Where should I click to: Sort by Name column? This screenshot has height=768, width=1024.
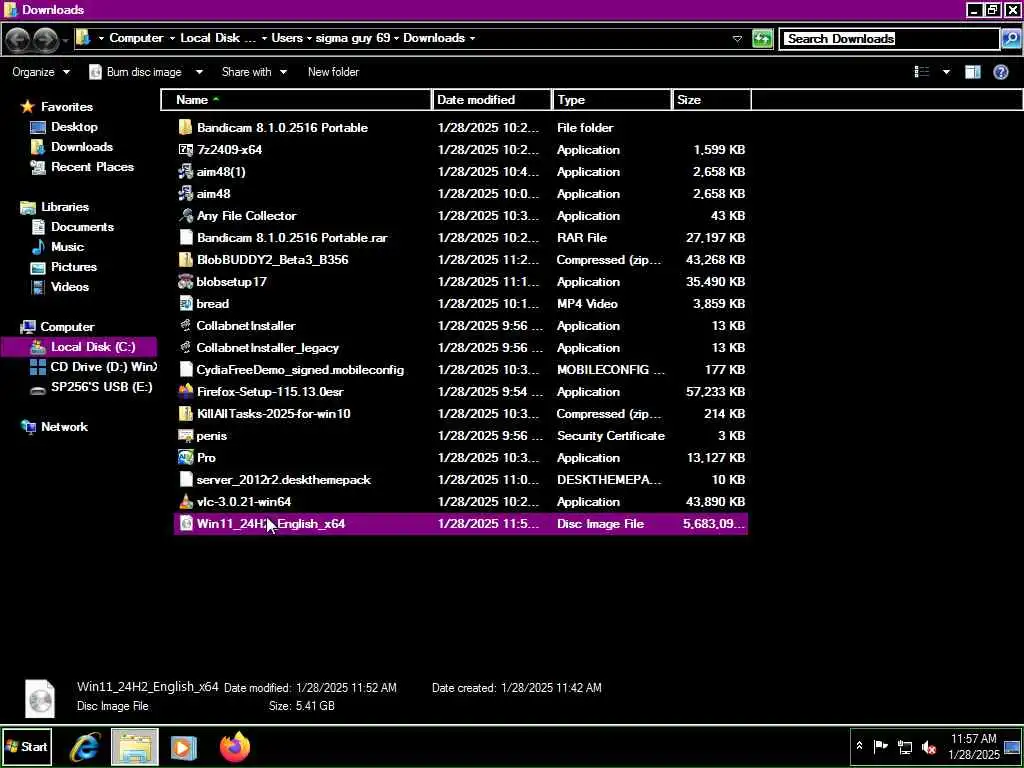click(296, 100)
